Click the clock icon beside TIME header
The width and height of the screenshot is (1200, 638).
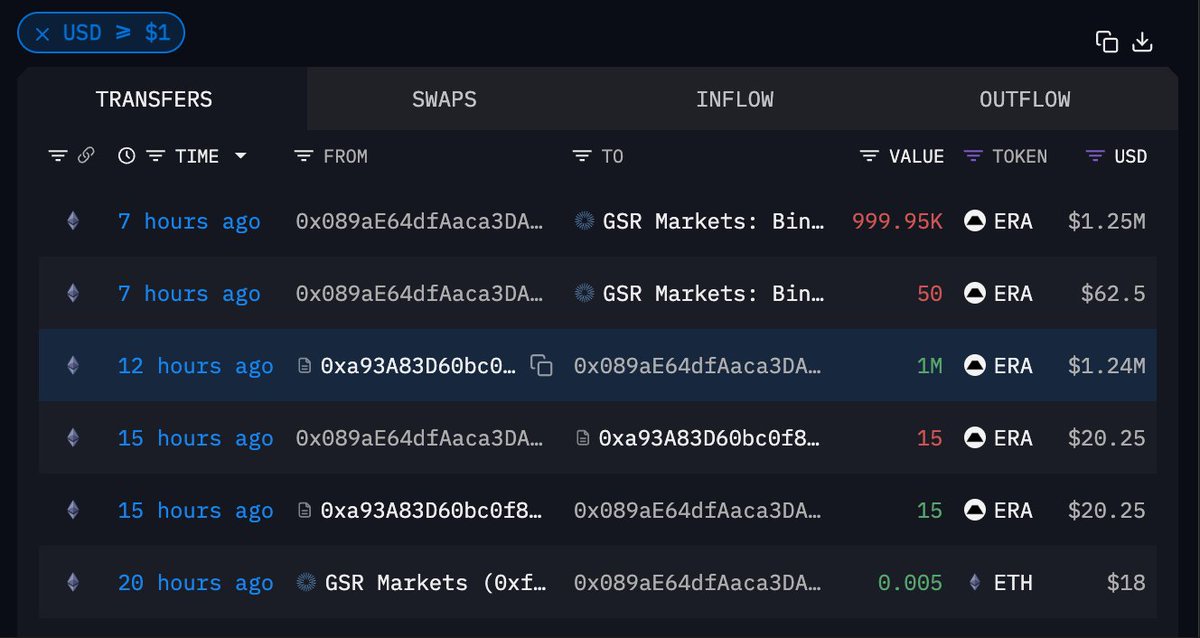pyautogui.click(x=126, y=156)
